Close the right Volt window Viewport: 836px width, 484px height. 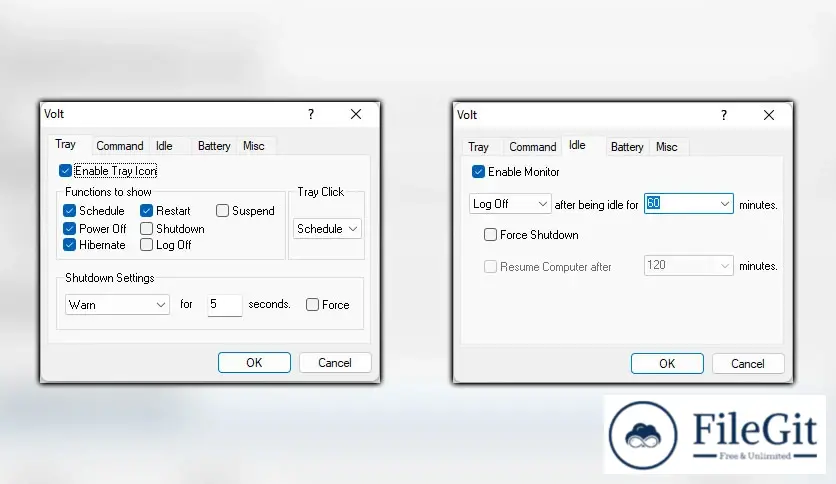[x=768, y=115]
